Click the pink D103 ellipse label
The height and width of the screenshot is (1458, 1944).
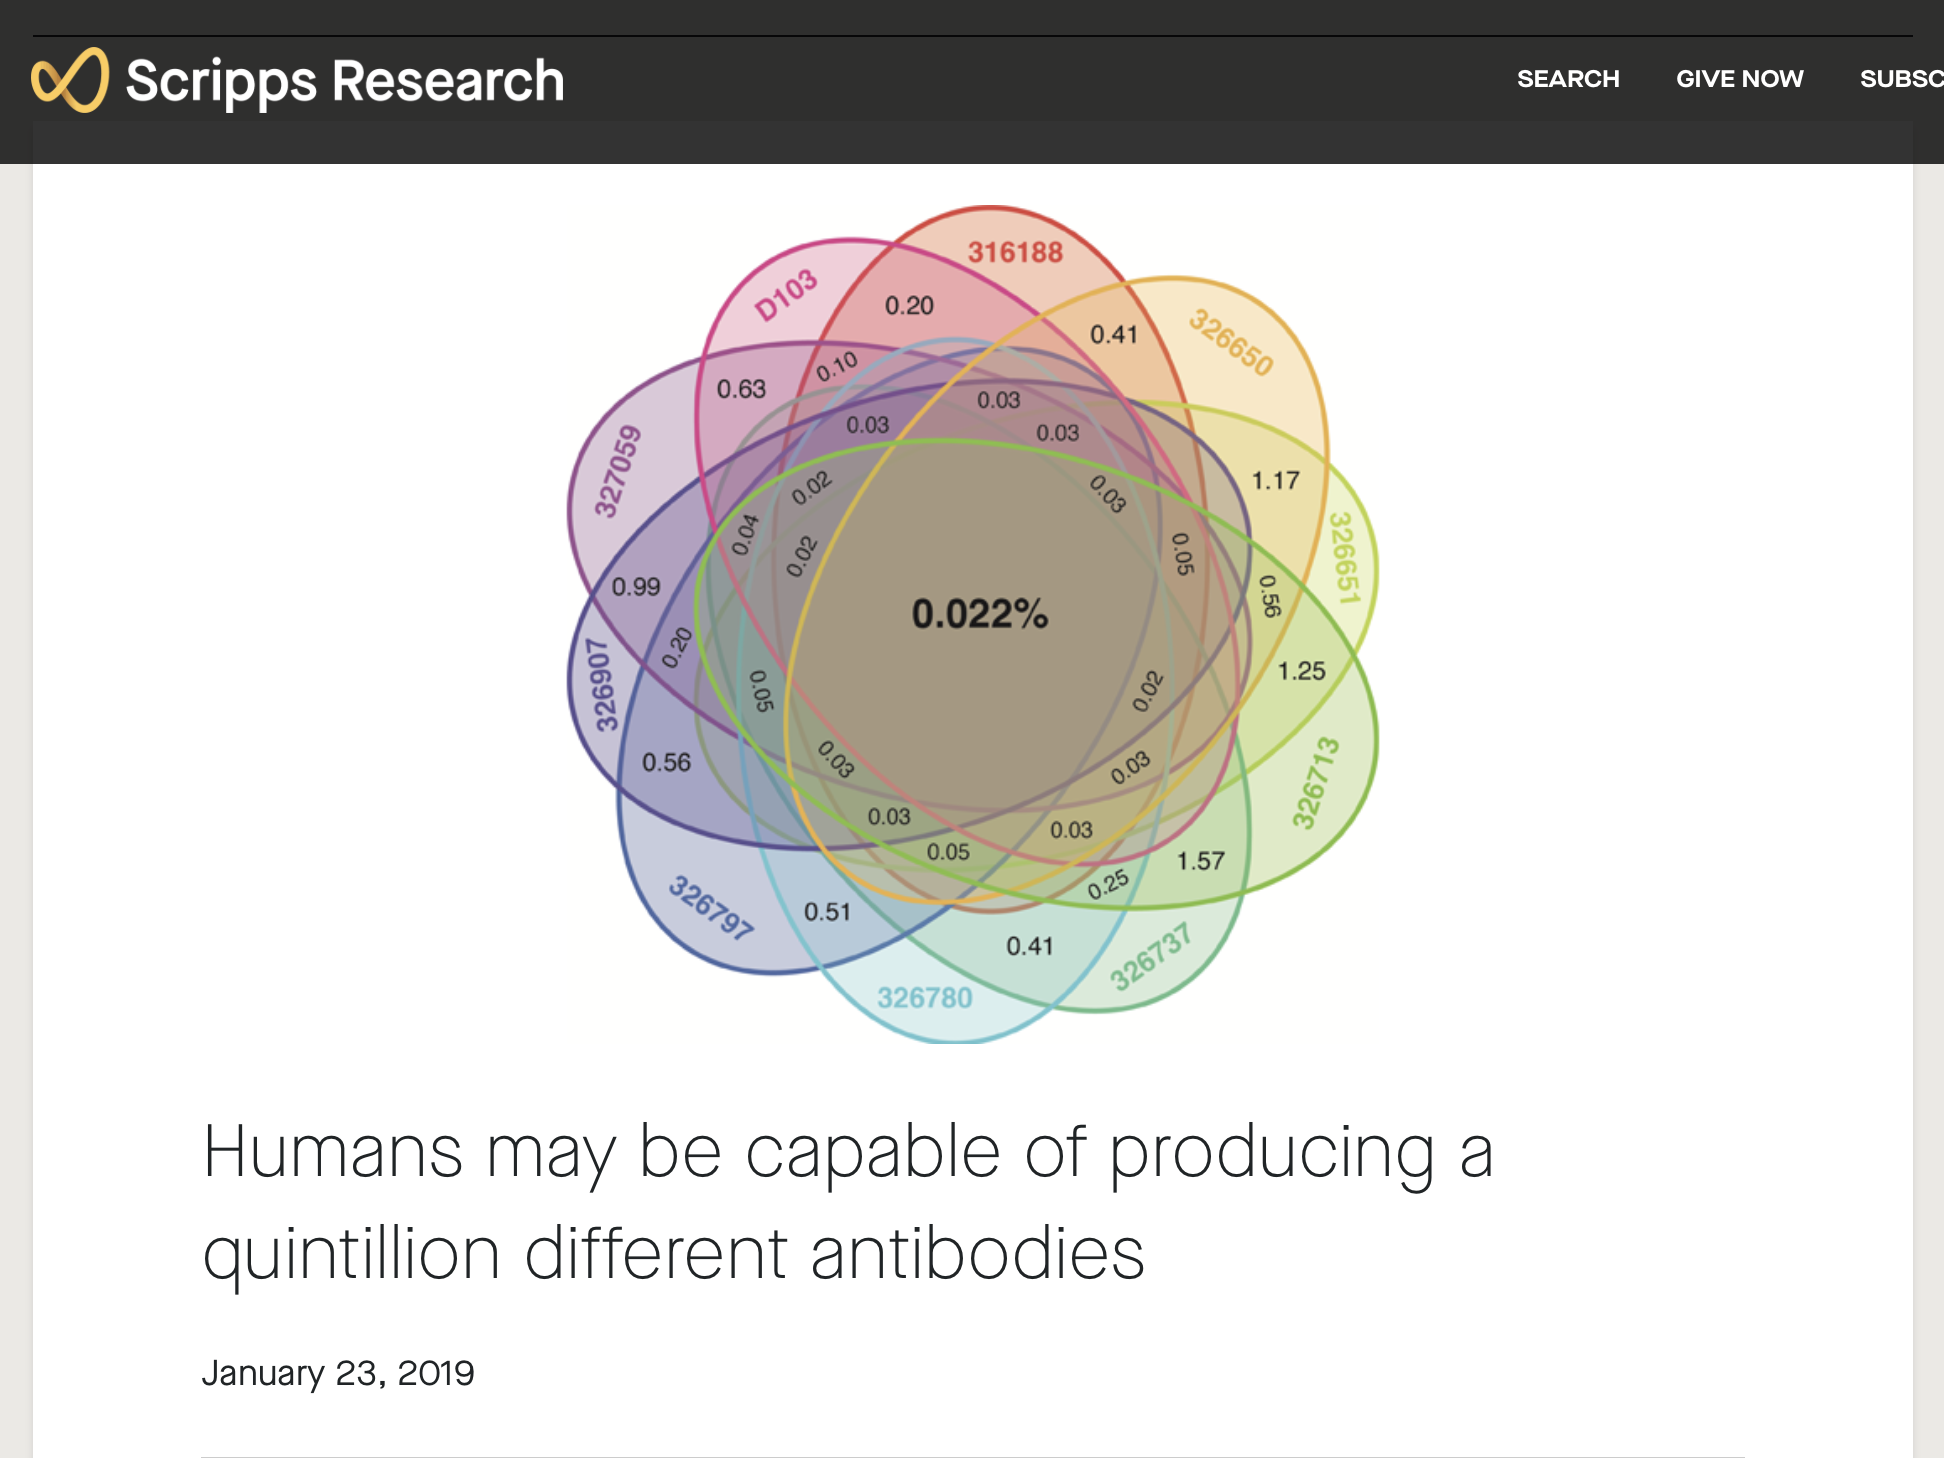point(786,296)
